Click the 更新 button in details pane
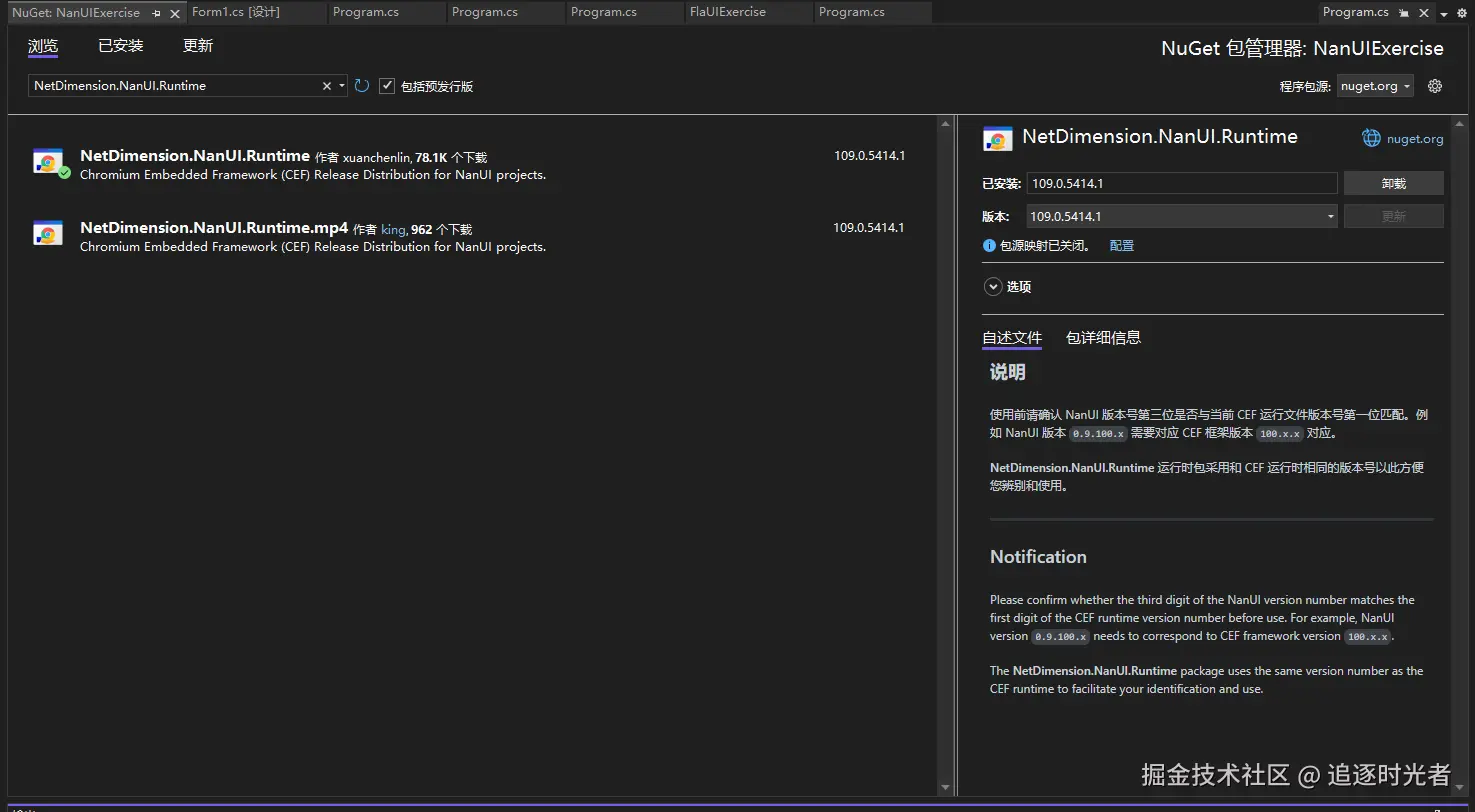The width and height of the screenshot is (1475, 812). pos(1393,216)
